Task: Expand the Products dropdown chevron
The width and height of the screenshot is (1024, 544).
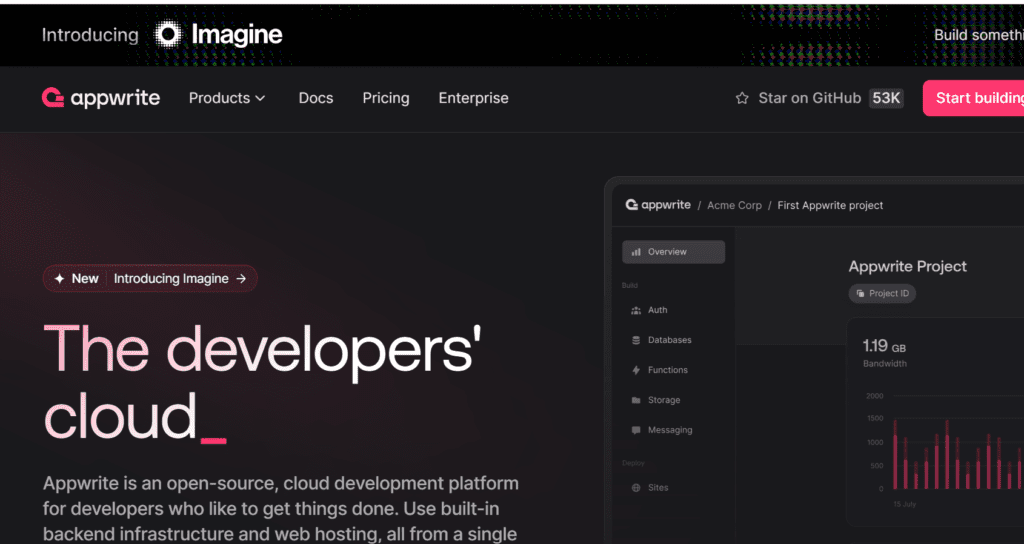Action: point(260,99)
